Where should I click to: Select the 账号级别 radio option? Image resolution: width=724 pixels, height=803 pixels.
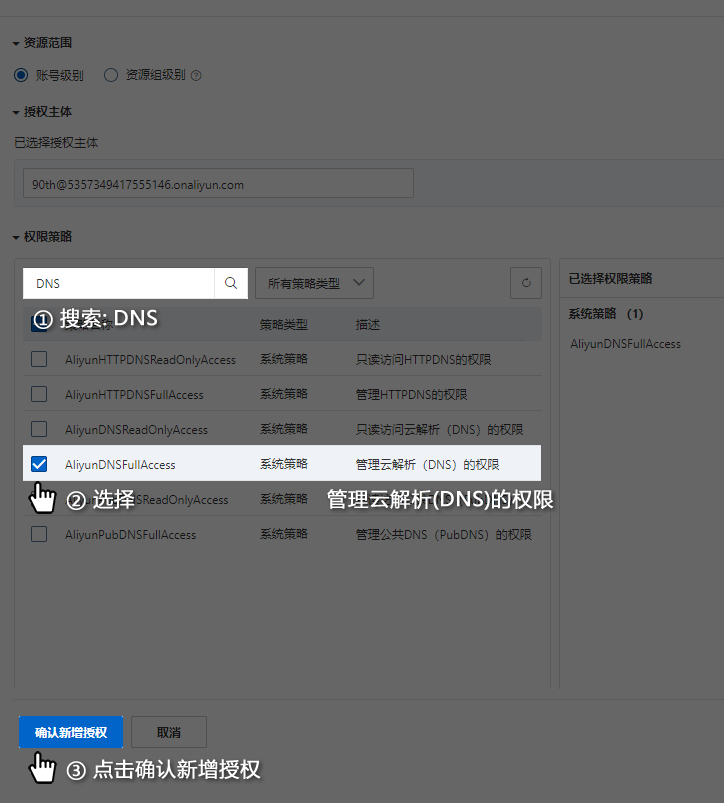(21, 75)
